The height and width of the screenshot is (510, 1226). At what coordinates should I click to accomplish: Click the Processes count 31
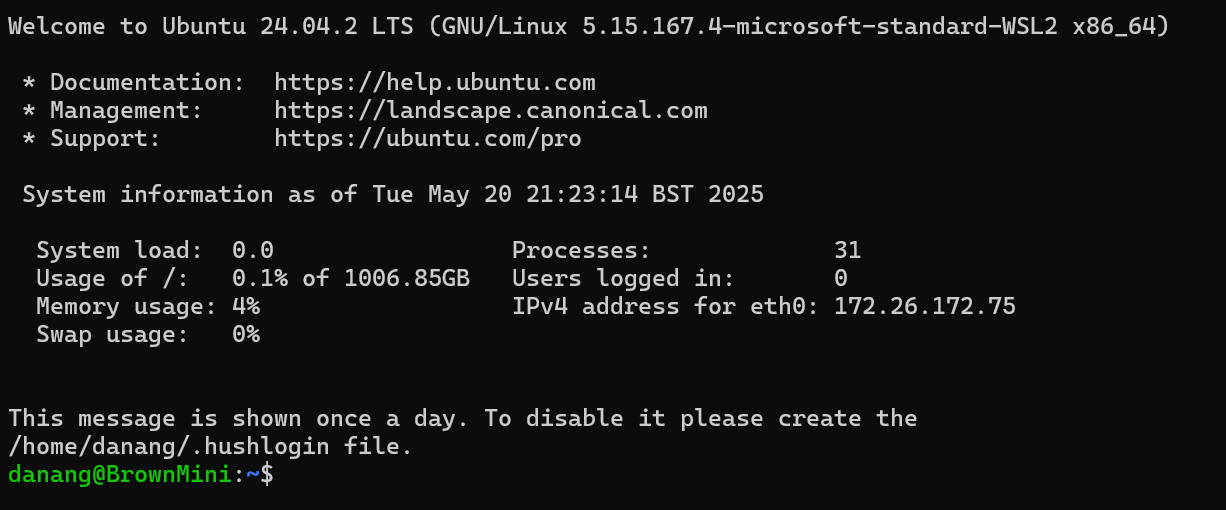pyautogui.click(x=848, y=250)
